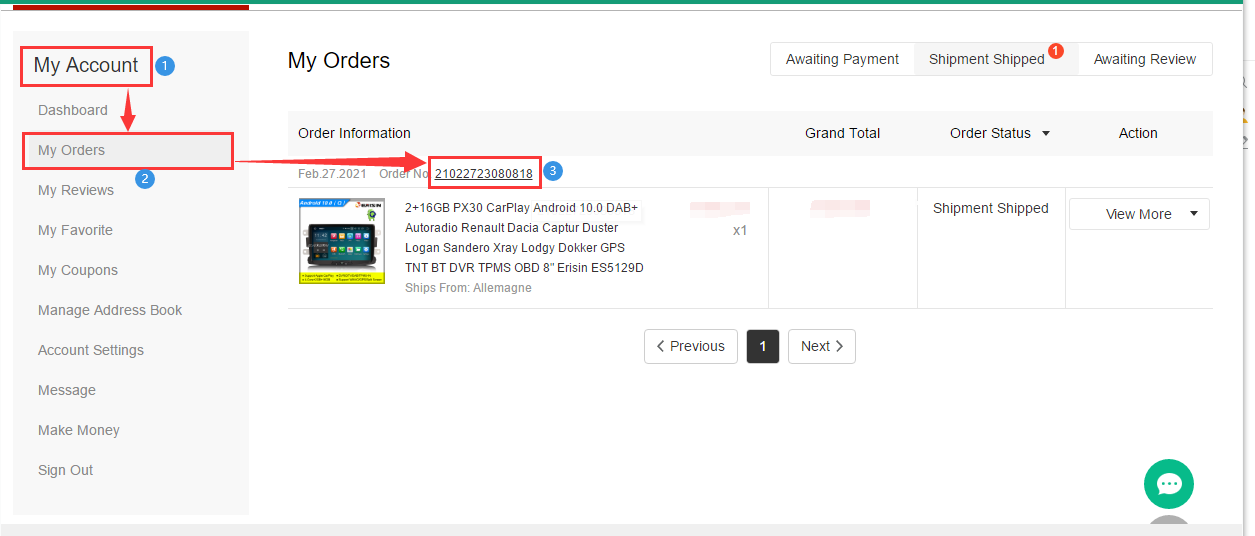1255x536 pixels.
Task: Go to the Next orders page
Action: pos(822,346)
